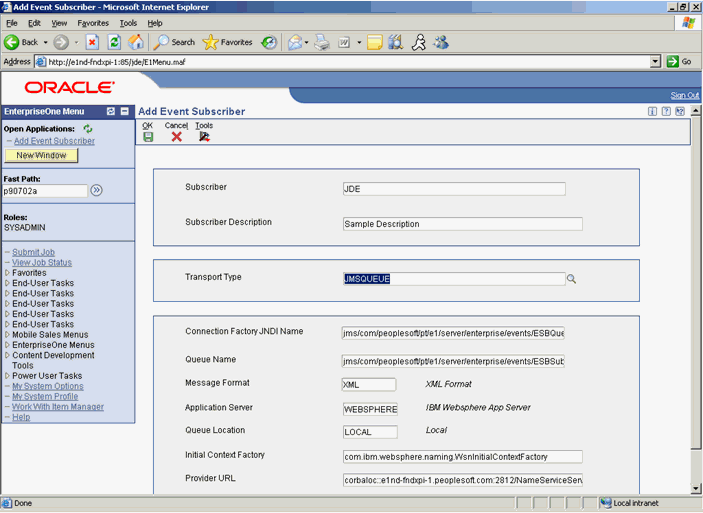This screenshot has width=703, height=513.
Task: Click the EnterpriseOne Menu refresh icon
Action: point(111,111)
